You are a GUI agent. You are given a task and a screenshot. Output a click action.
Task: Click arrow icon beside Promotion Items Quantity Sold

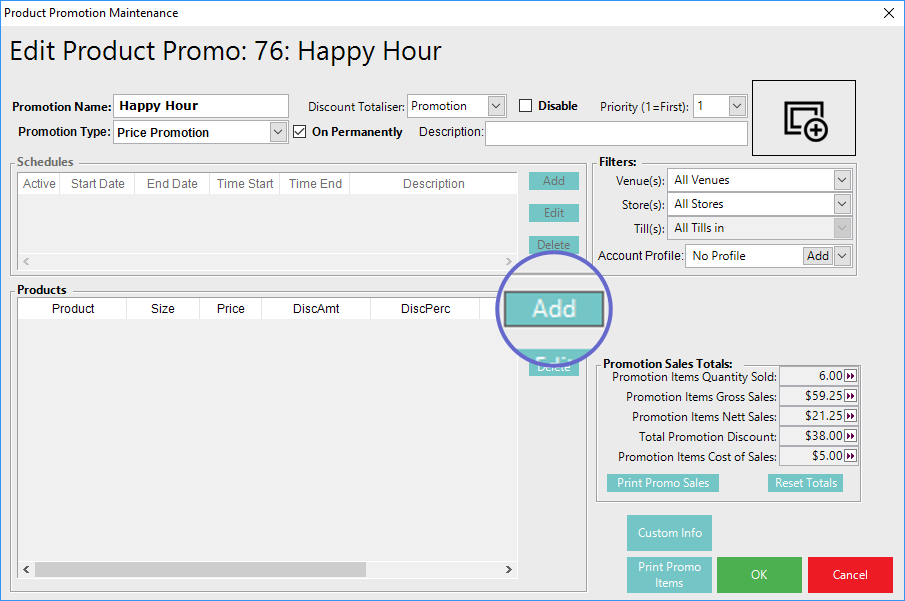[851, 376]
